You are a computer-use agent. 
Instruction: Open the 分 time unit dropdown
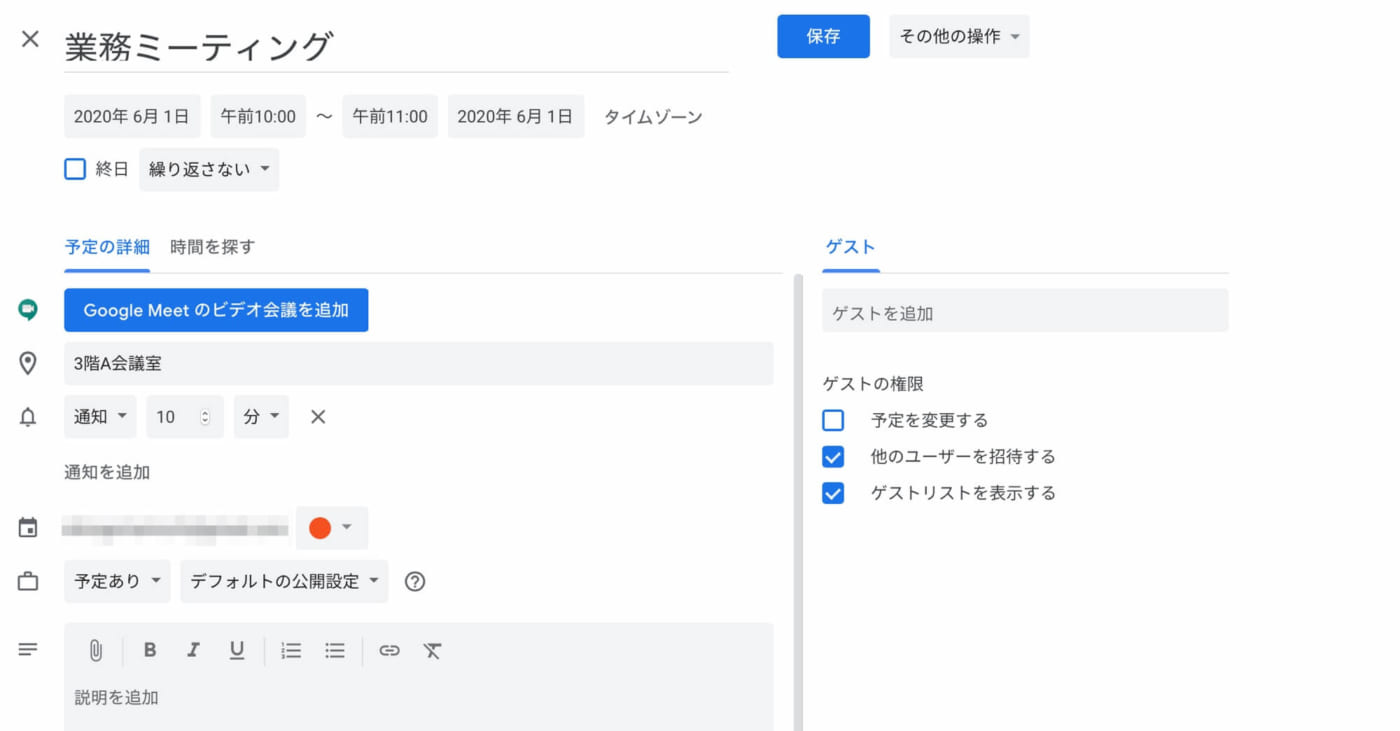pos(261,417)
